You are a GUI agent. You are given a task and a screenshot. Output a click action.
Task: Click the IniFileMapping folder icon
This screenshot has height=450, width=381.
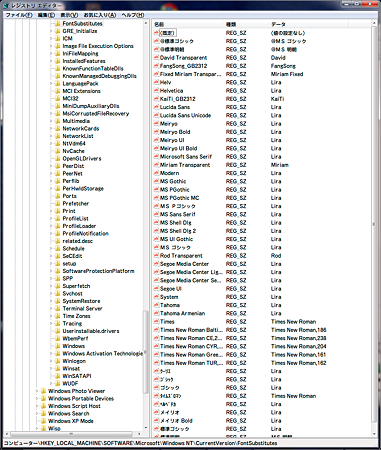(58, 54)
